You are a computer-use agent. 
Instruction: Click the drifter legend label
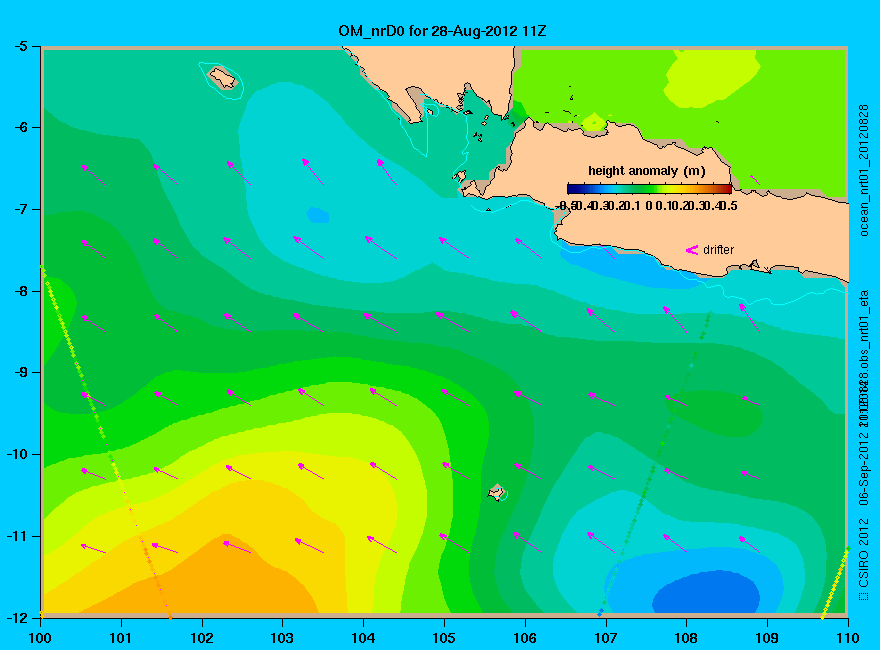[x=718, y=250]
